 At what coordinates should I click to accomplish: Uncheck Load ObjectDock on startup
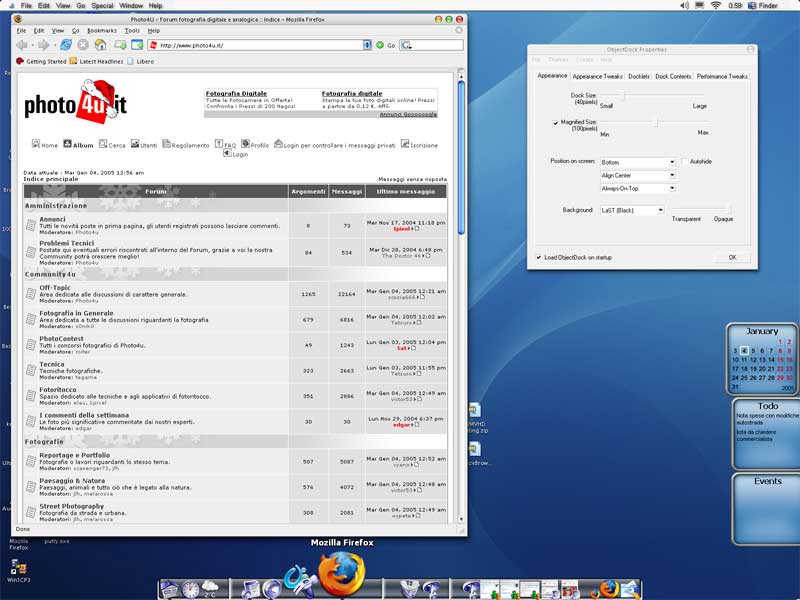[541, 257]
